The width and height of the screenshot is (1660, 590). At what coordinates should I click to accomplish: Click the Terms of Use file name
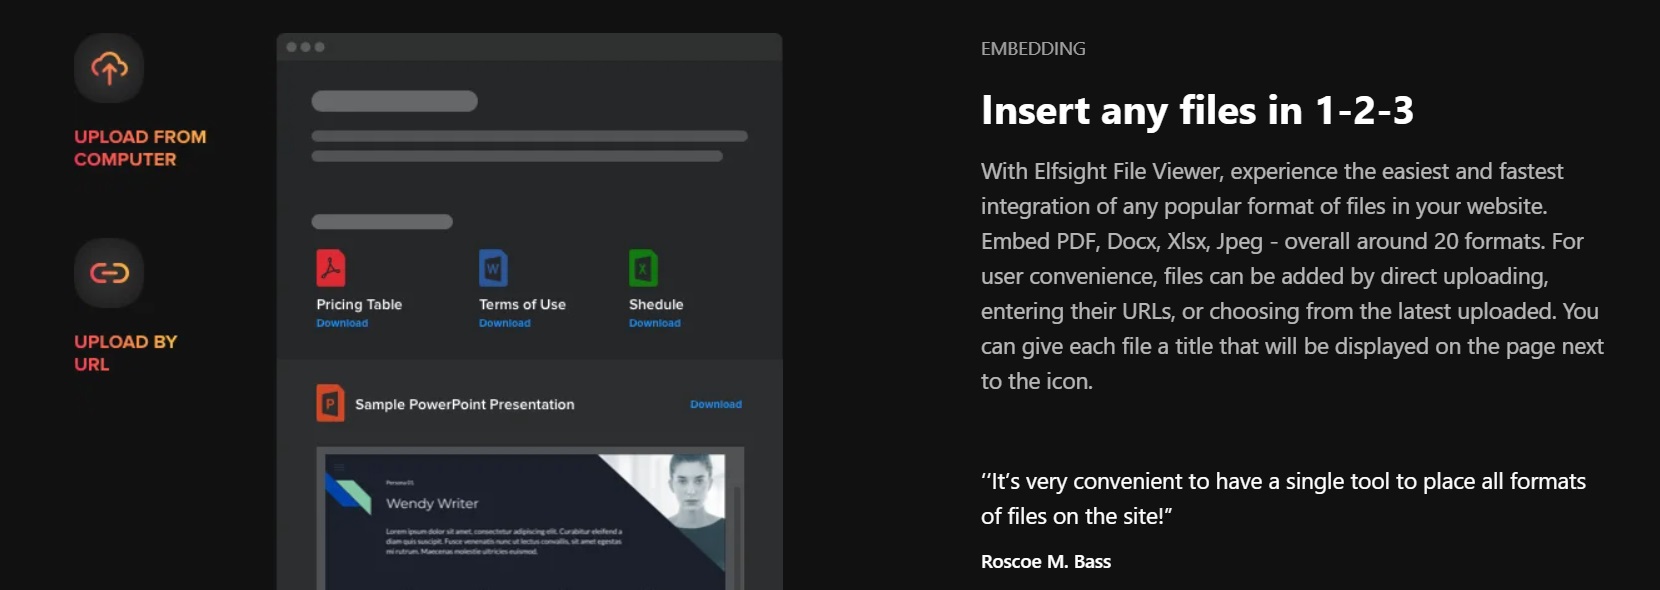pos(522,304)
